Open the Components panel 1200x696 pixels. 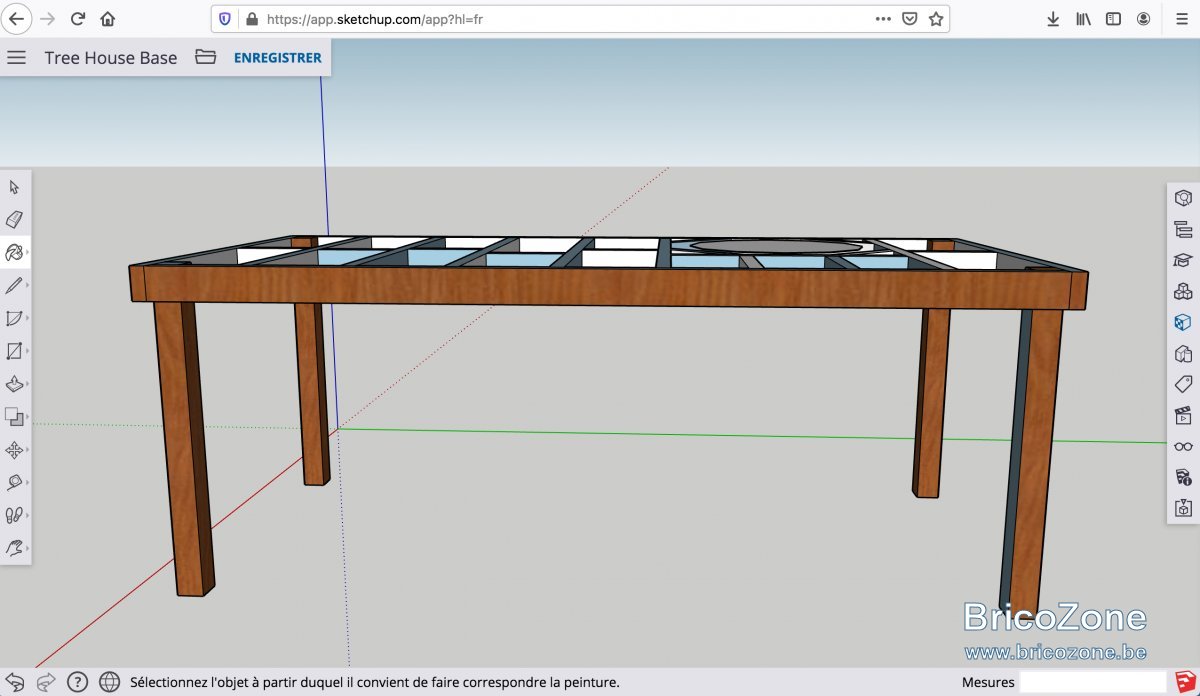(x=1183, y=292)
